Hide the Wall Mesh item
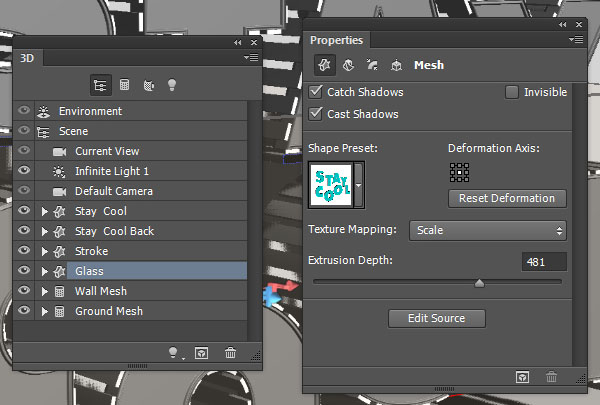This screenshot has height=405, width=600. tap(24, 290)
